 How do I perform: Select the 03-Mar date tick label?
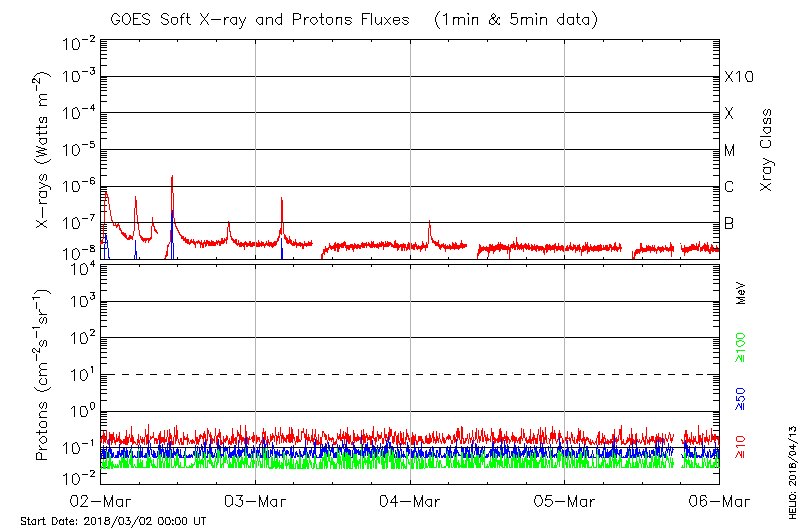(x=255, y=501)
